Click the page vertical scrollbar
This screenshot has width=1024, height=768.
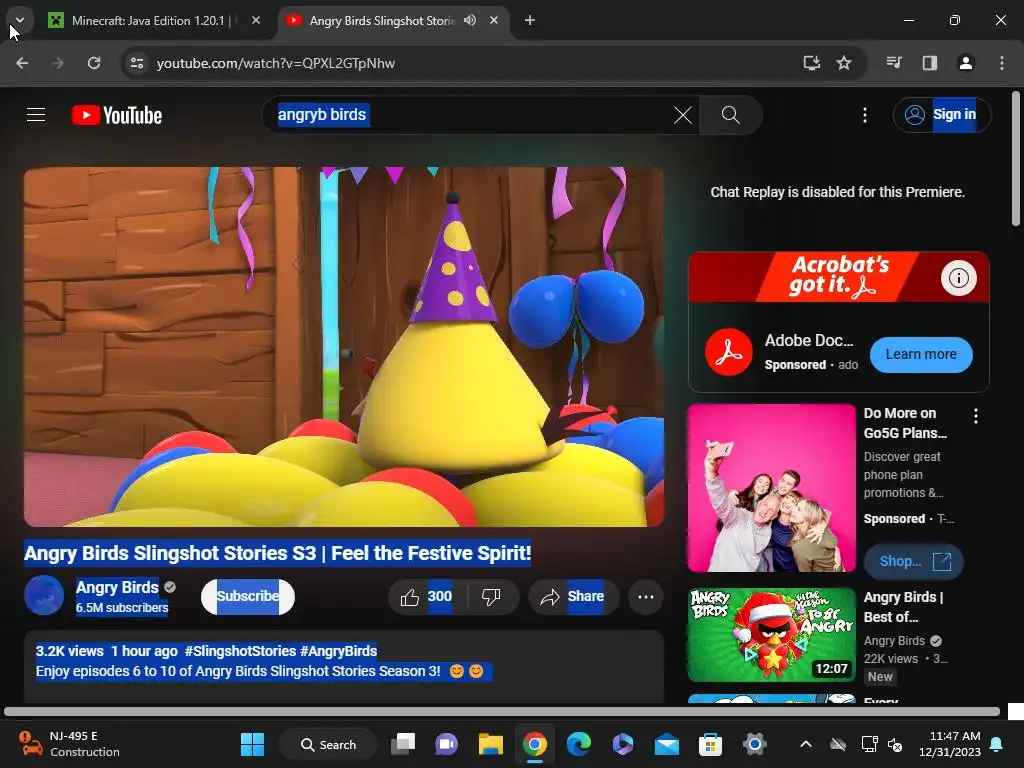pyautogui.click(x=1016, y=159)
